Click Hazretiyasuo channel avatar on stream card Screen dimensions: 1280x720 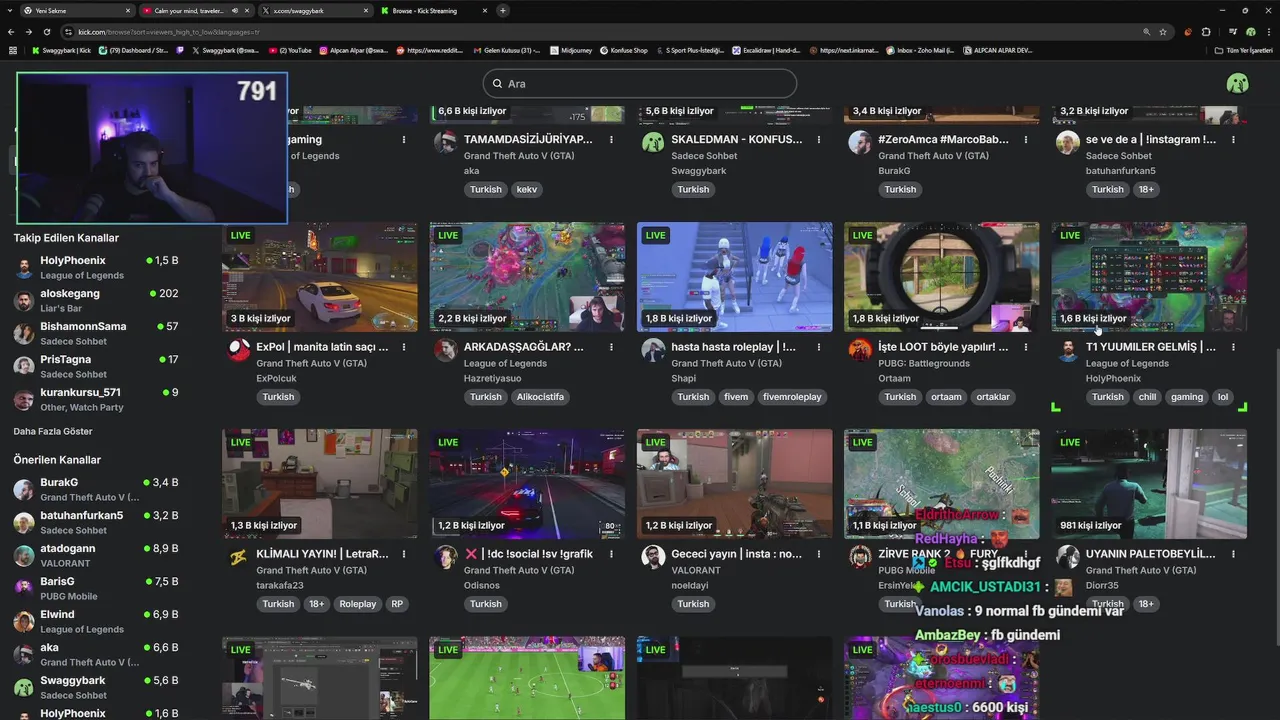(x=446, y=350)
